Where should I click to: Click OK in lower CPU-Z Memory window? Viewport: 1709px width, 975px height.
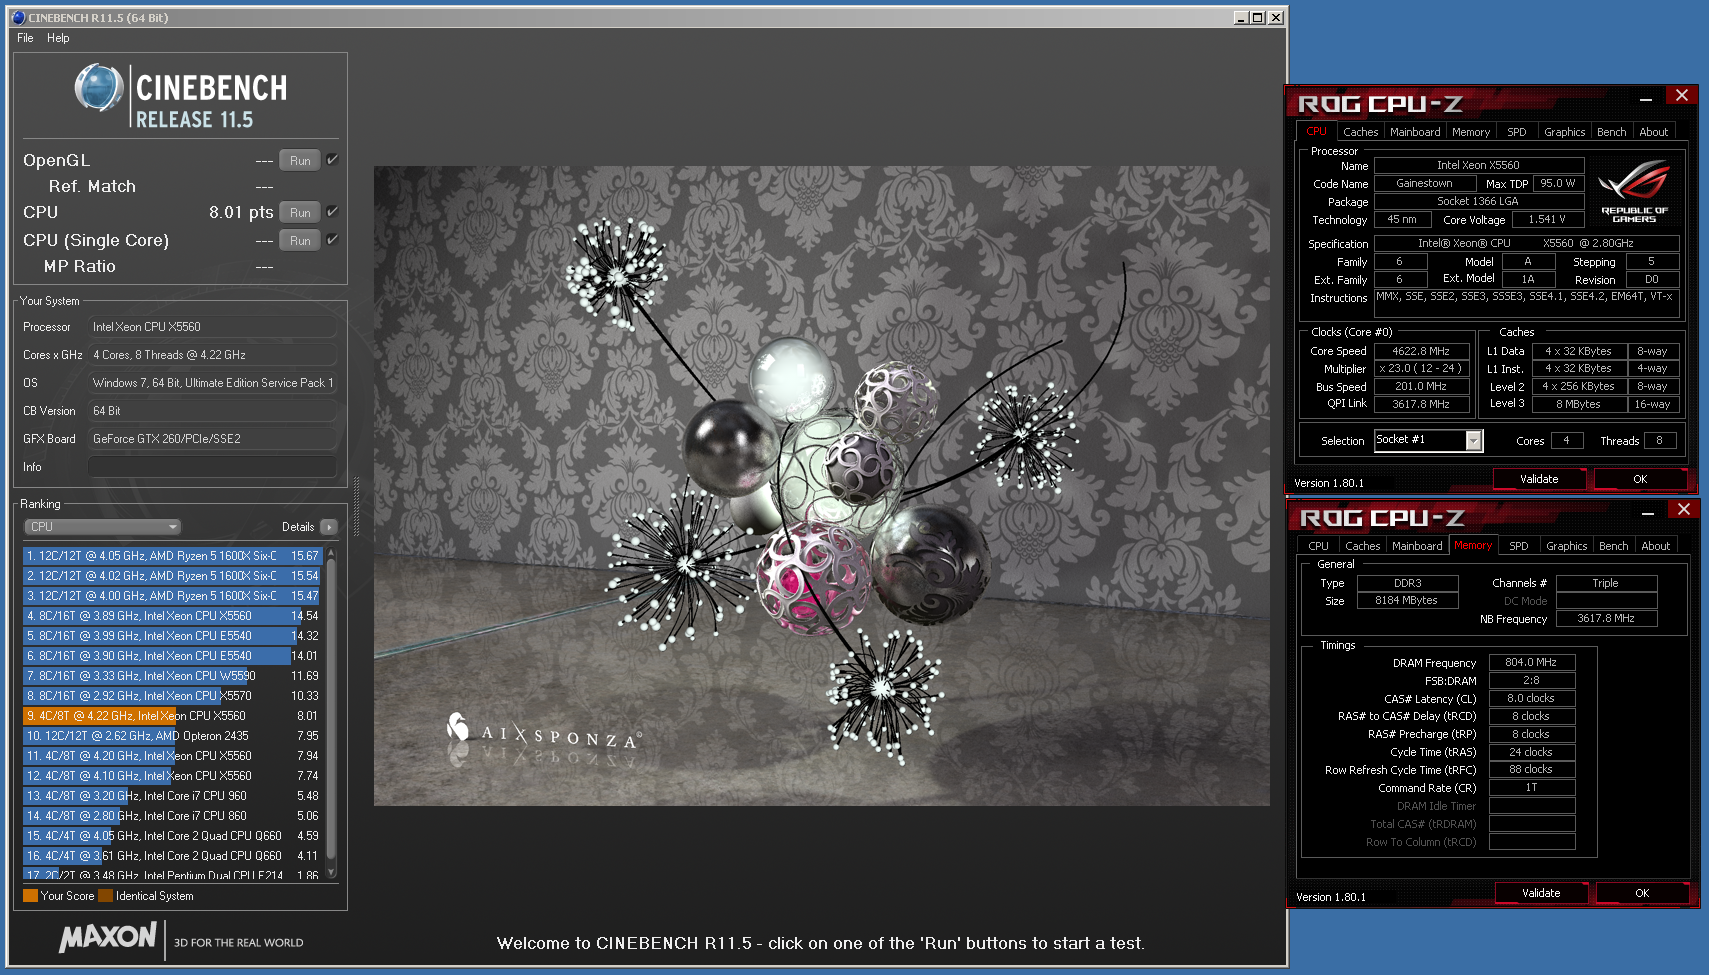[1642, 893]
